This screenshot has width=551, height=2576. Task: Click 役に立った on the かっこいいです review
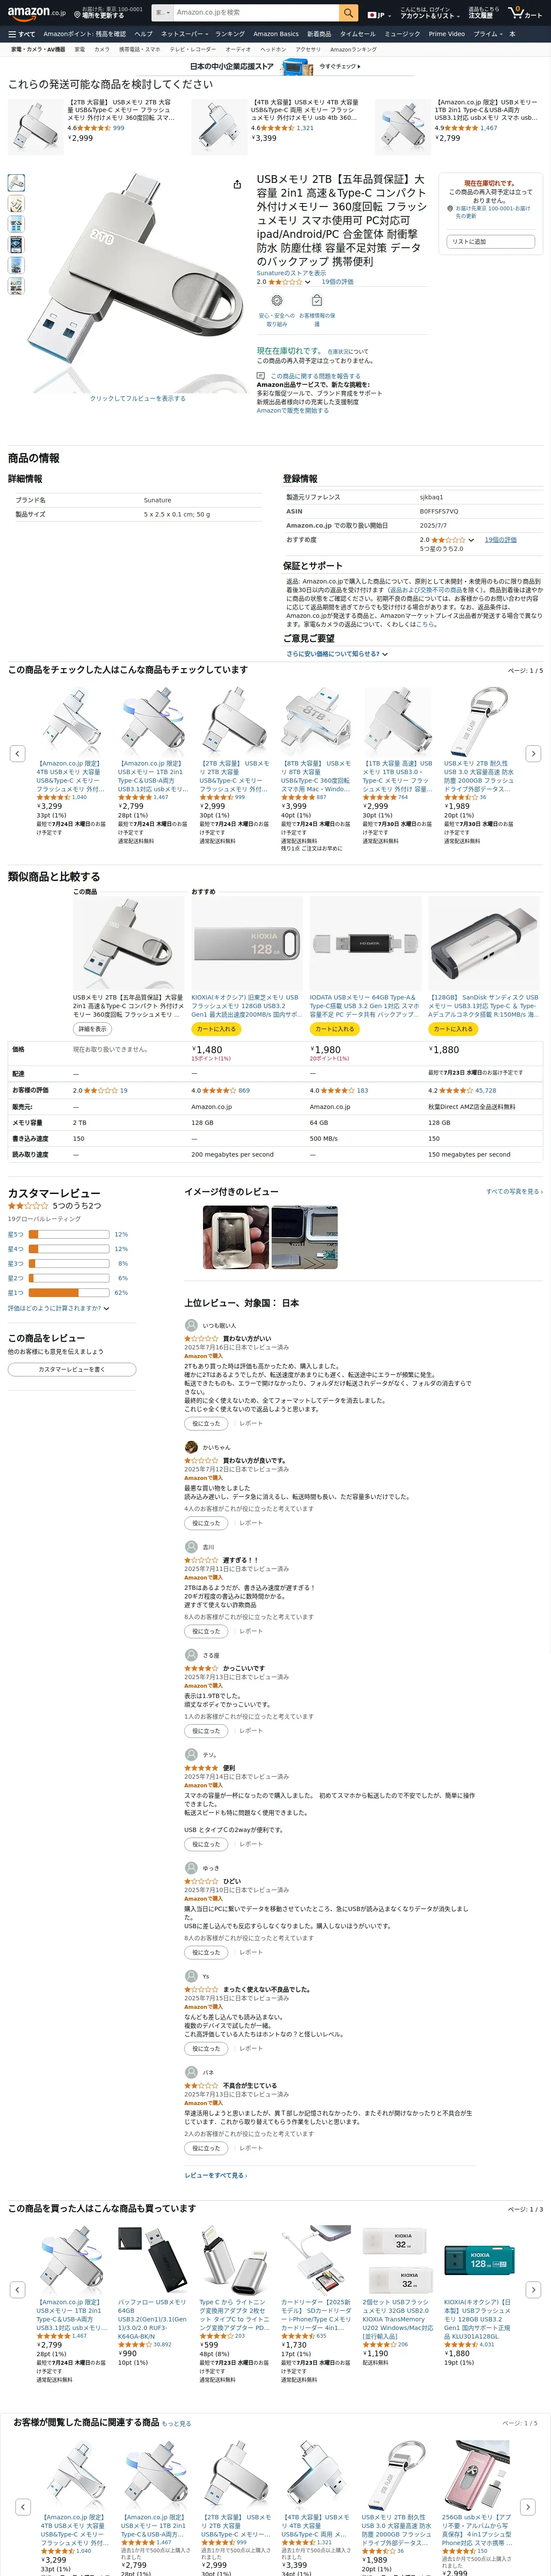click(206, 1731)
